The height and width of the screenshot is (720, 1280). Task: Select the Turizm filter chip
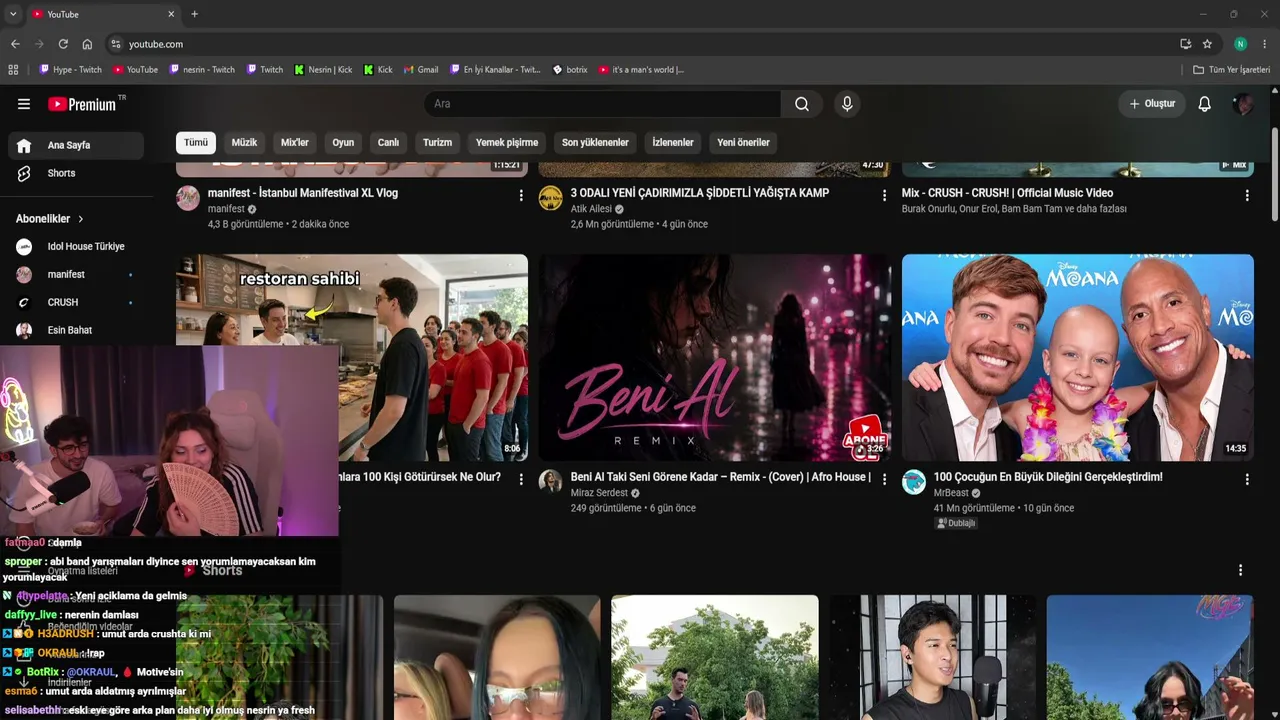click(x=437, y=143)
